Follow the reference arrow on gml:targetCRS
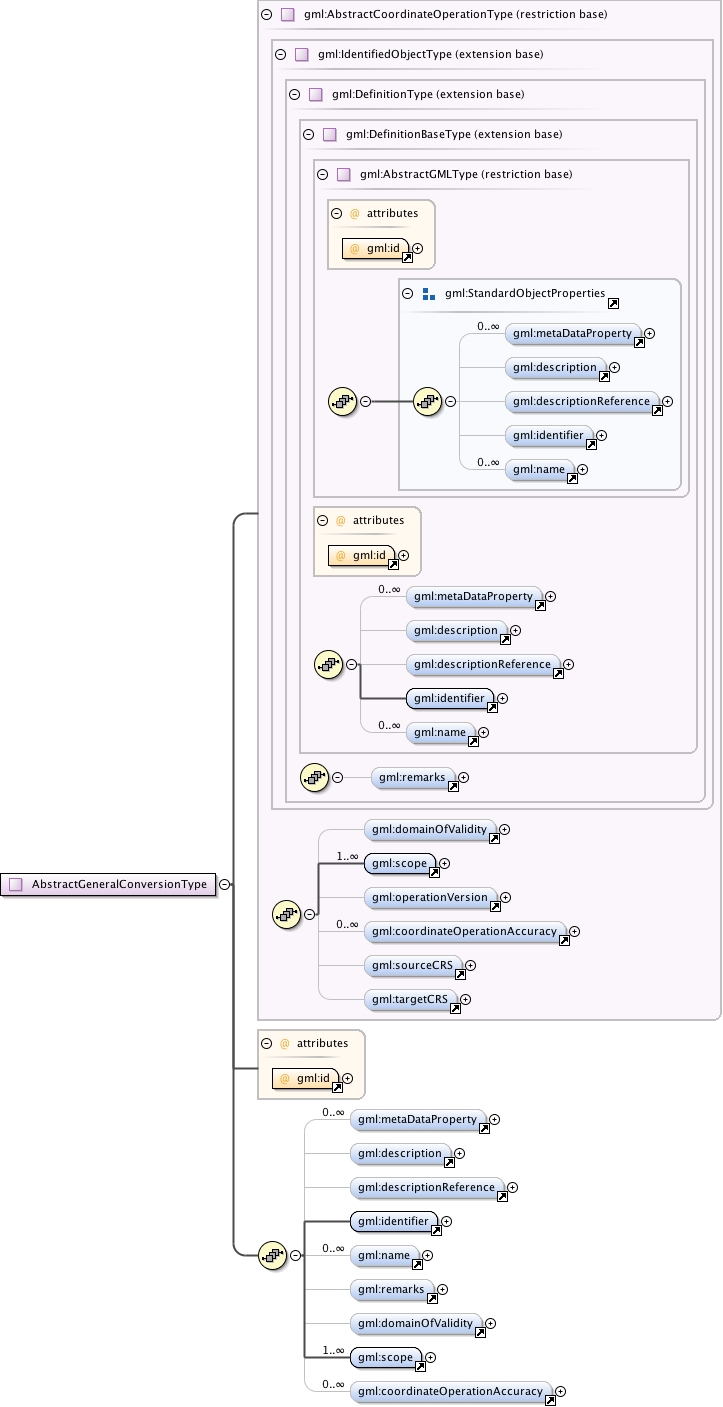The width and height of the screenshot is (723, 1407). click(x=455, y=1009)
